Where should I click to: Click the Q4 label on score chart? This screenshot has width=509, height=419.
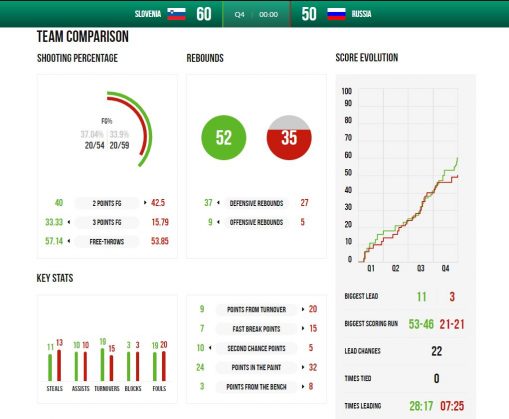click(x=445, y=268)
